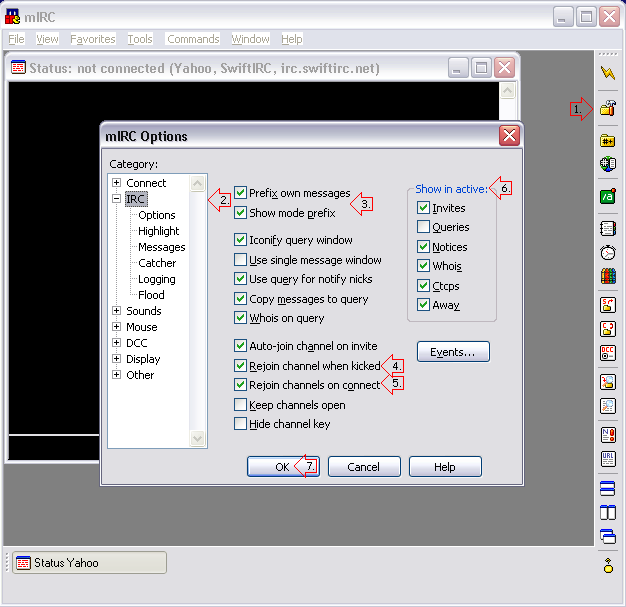
Task: Toggle Notices under Show in active
Action: coord(423,247)
